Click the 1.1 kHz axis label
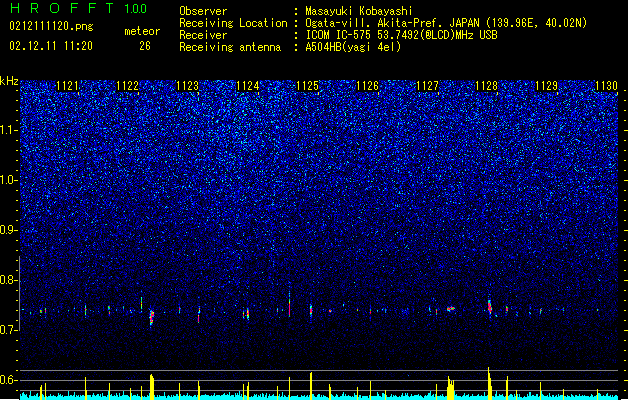The width and height of the screenshot is (629, 400). (x=9, y=130)
